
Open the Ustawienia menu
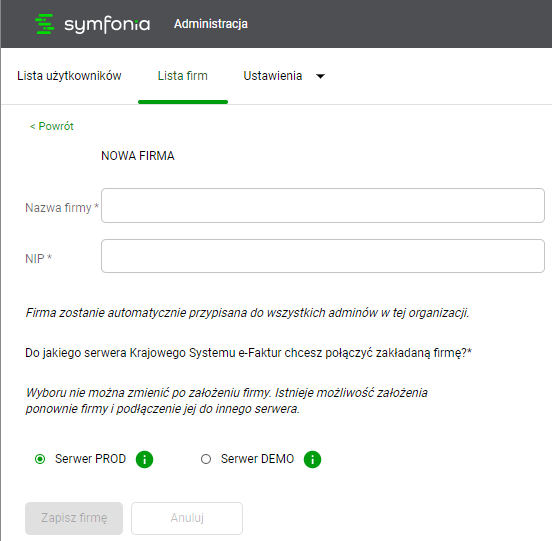click(x=273, y=76)
